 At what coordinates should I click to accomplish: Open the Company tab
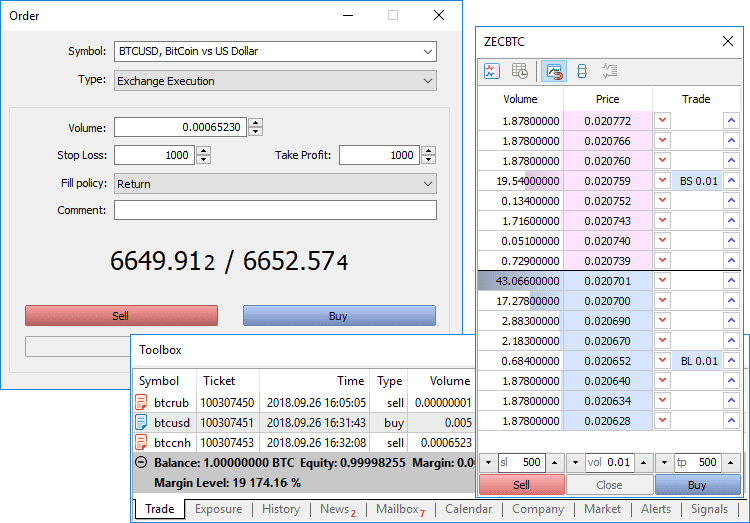[538, 509]
